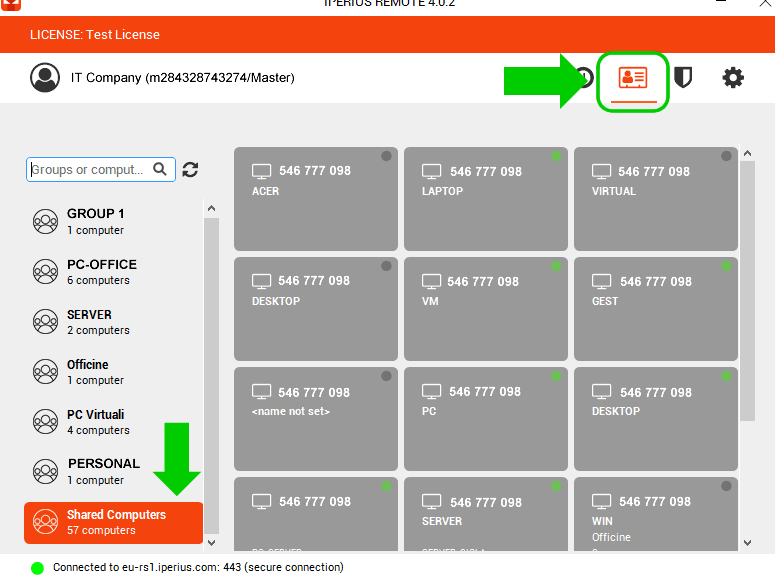
Task: Select SERVER group with 2 computers
Action: coord(113,321)
